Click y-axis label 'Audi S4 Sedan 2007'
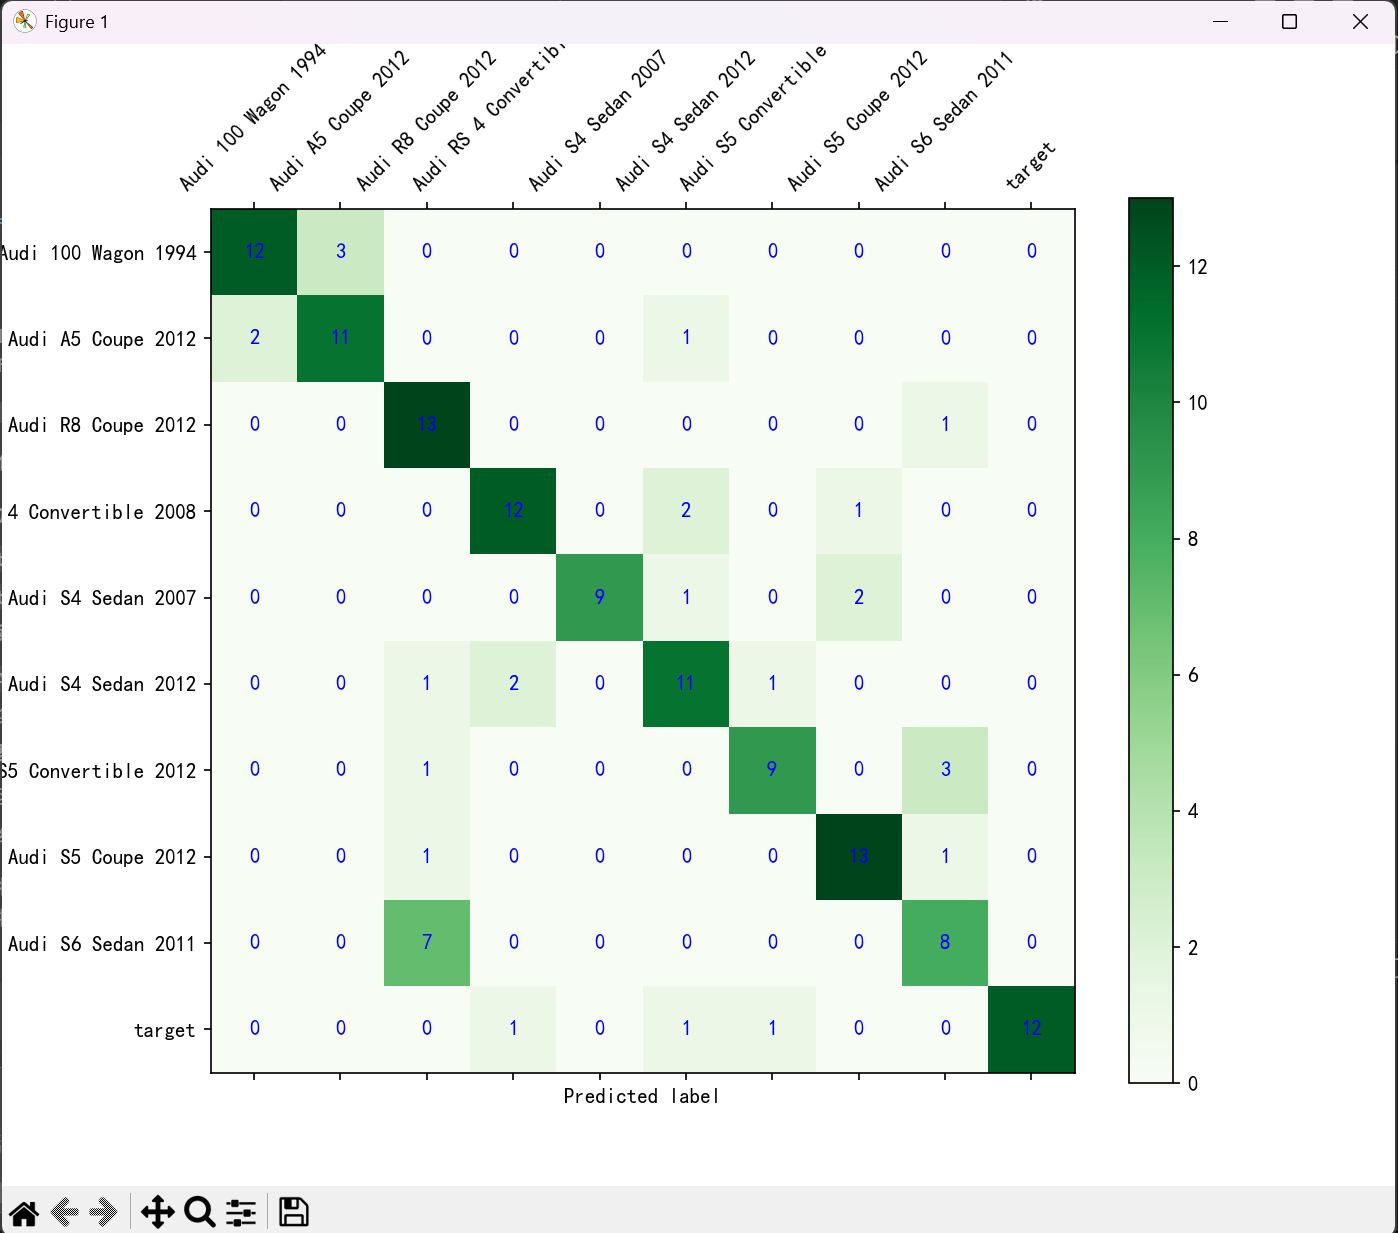 point(102,598)
